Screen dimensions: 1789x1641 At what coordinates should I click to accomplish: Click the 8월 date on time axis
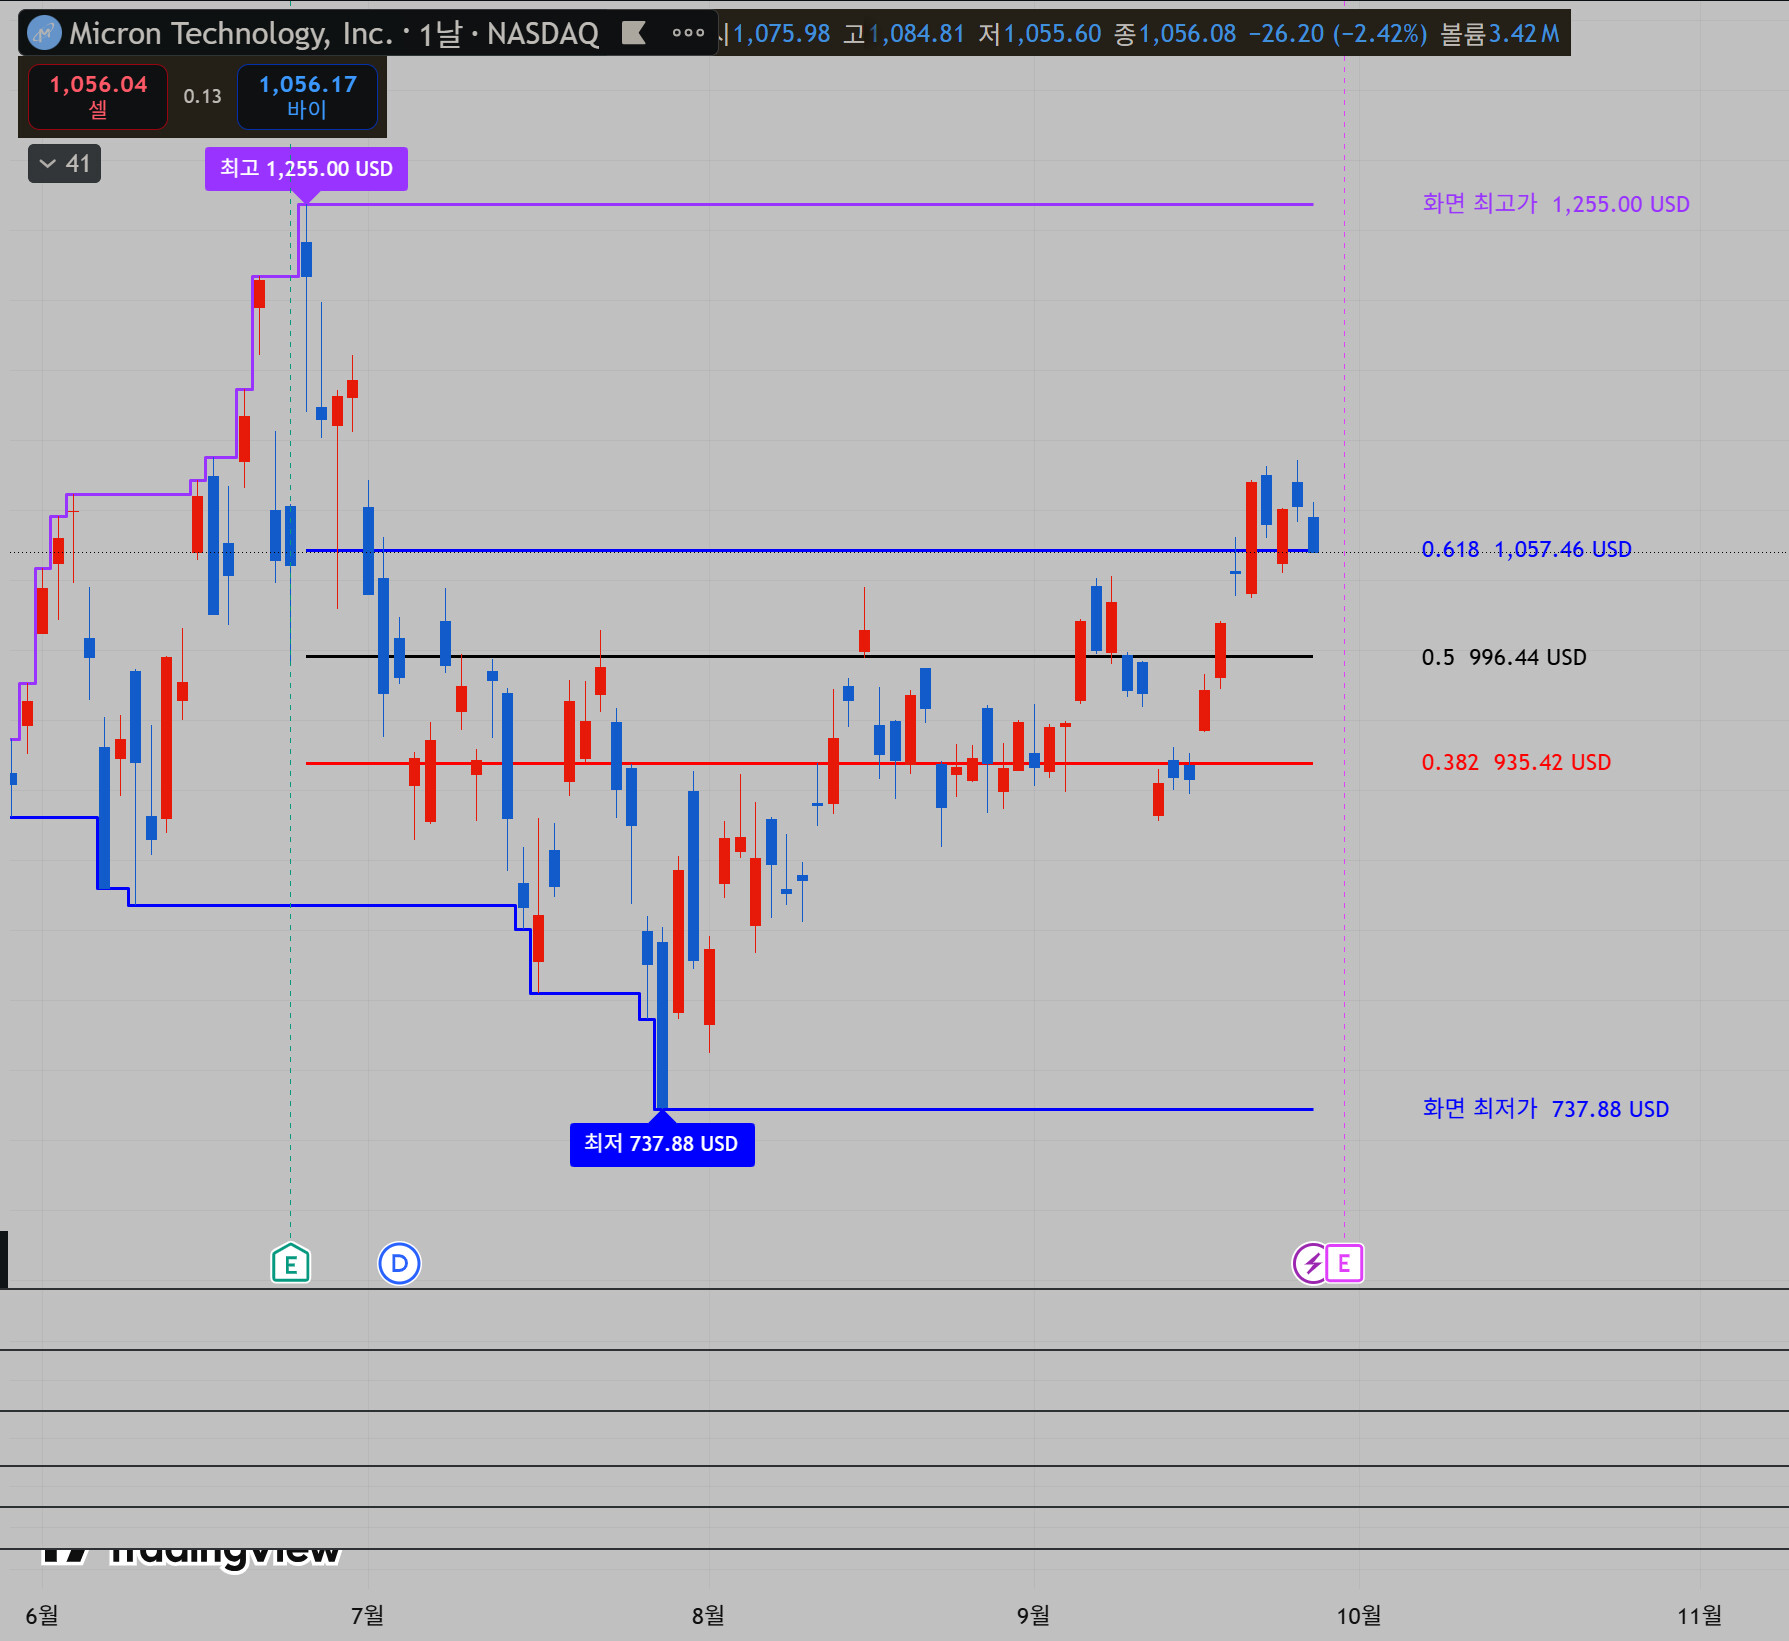(x=708, y=1615)
